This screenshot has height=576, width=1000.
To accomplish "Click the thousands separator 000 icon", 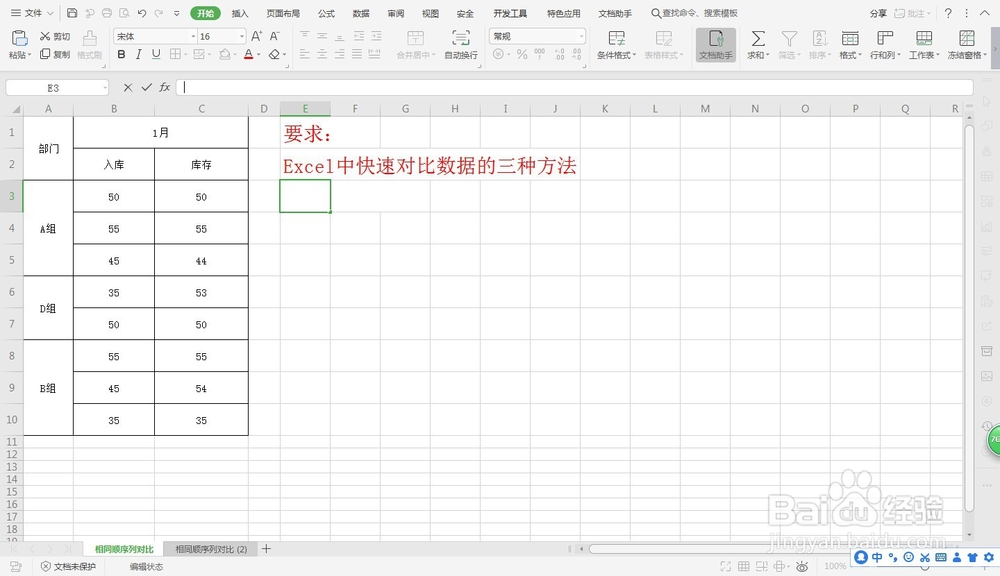I will (540, 55).
